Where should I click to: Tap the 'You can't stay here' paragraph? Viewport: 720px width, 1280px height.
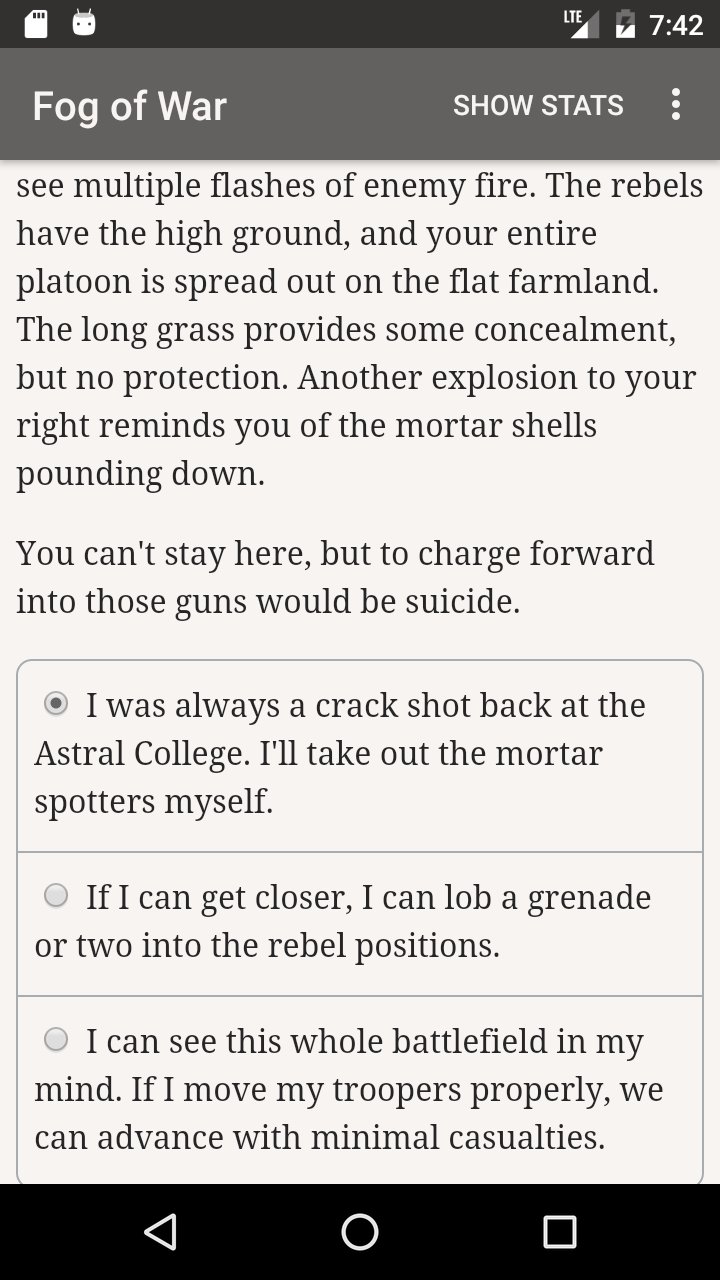335,577
